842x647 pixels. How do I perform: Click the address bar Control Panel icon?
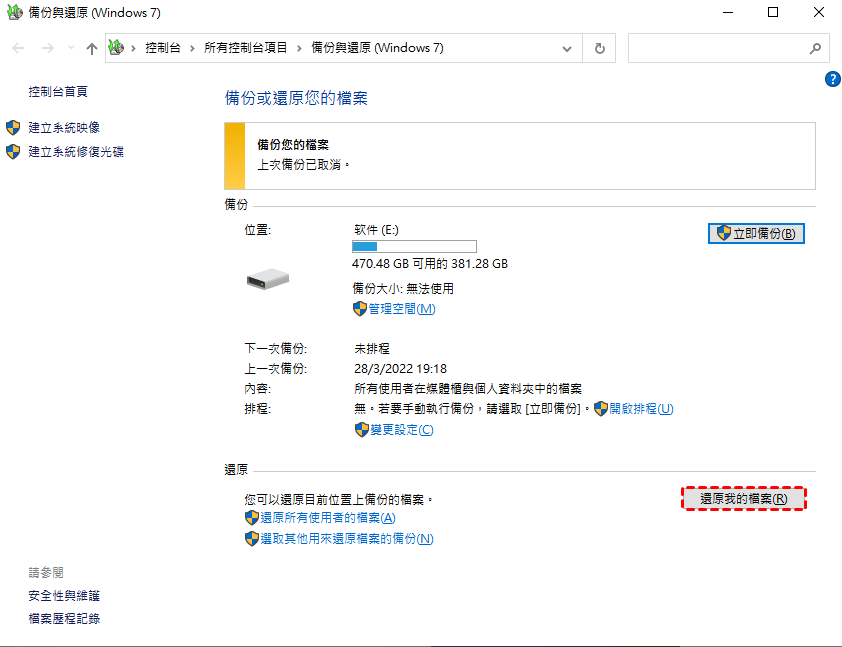click(116, 48)
